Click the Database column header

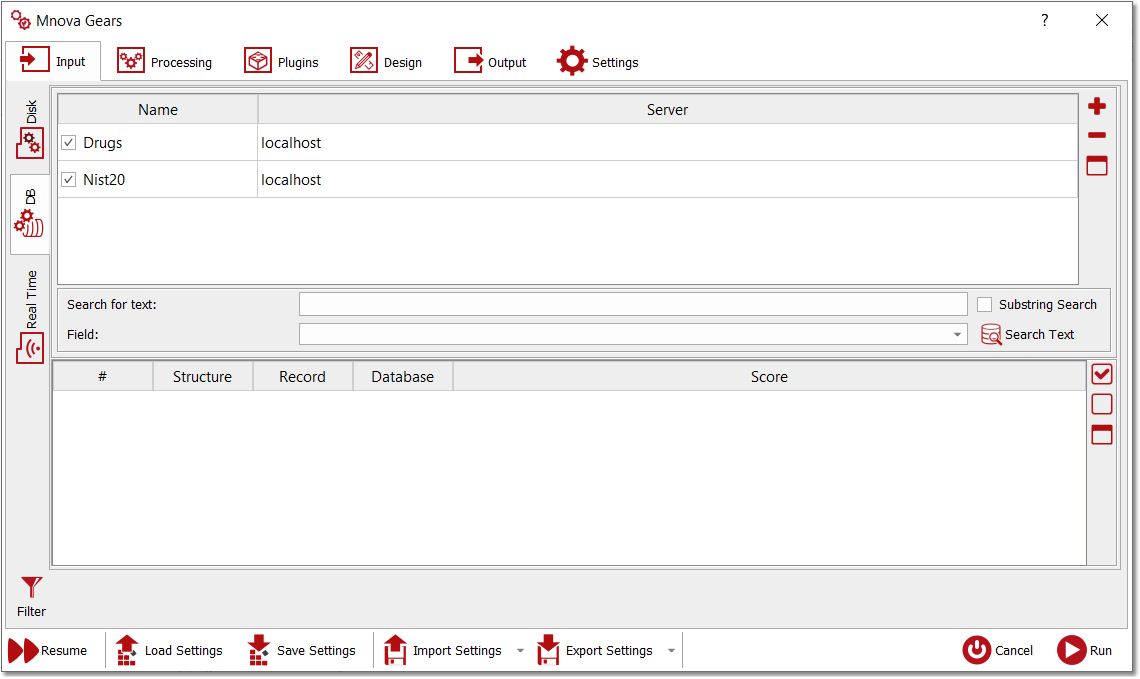pos(402,377)
